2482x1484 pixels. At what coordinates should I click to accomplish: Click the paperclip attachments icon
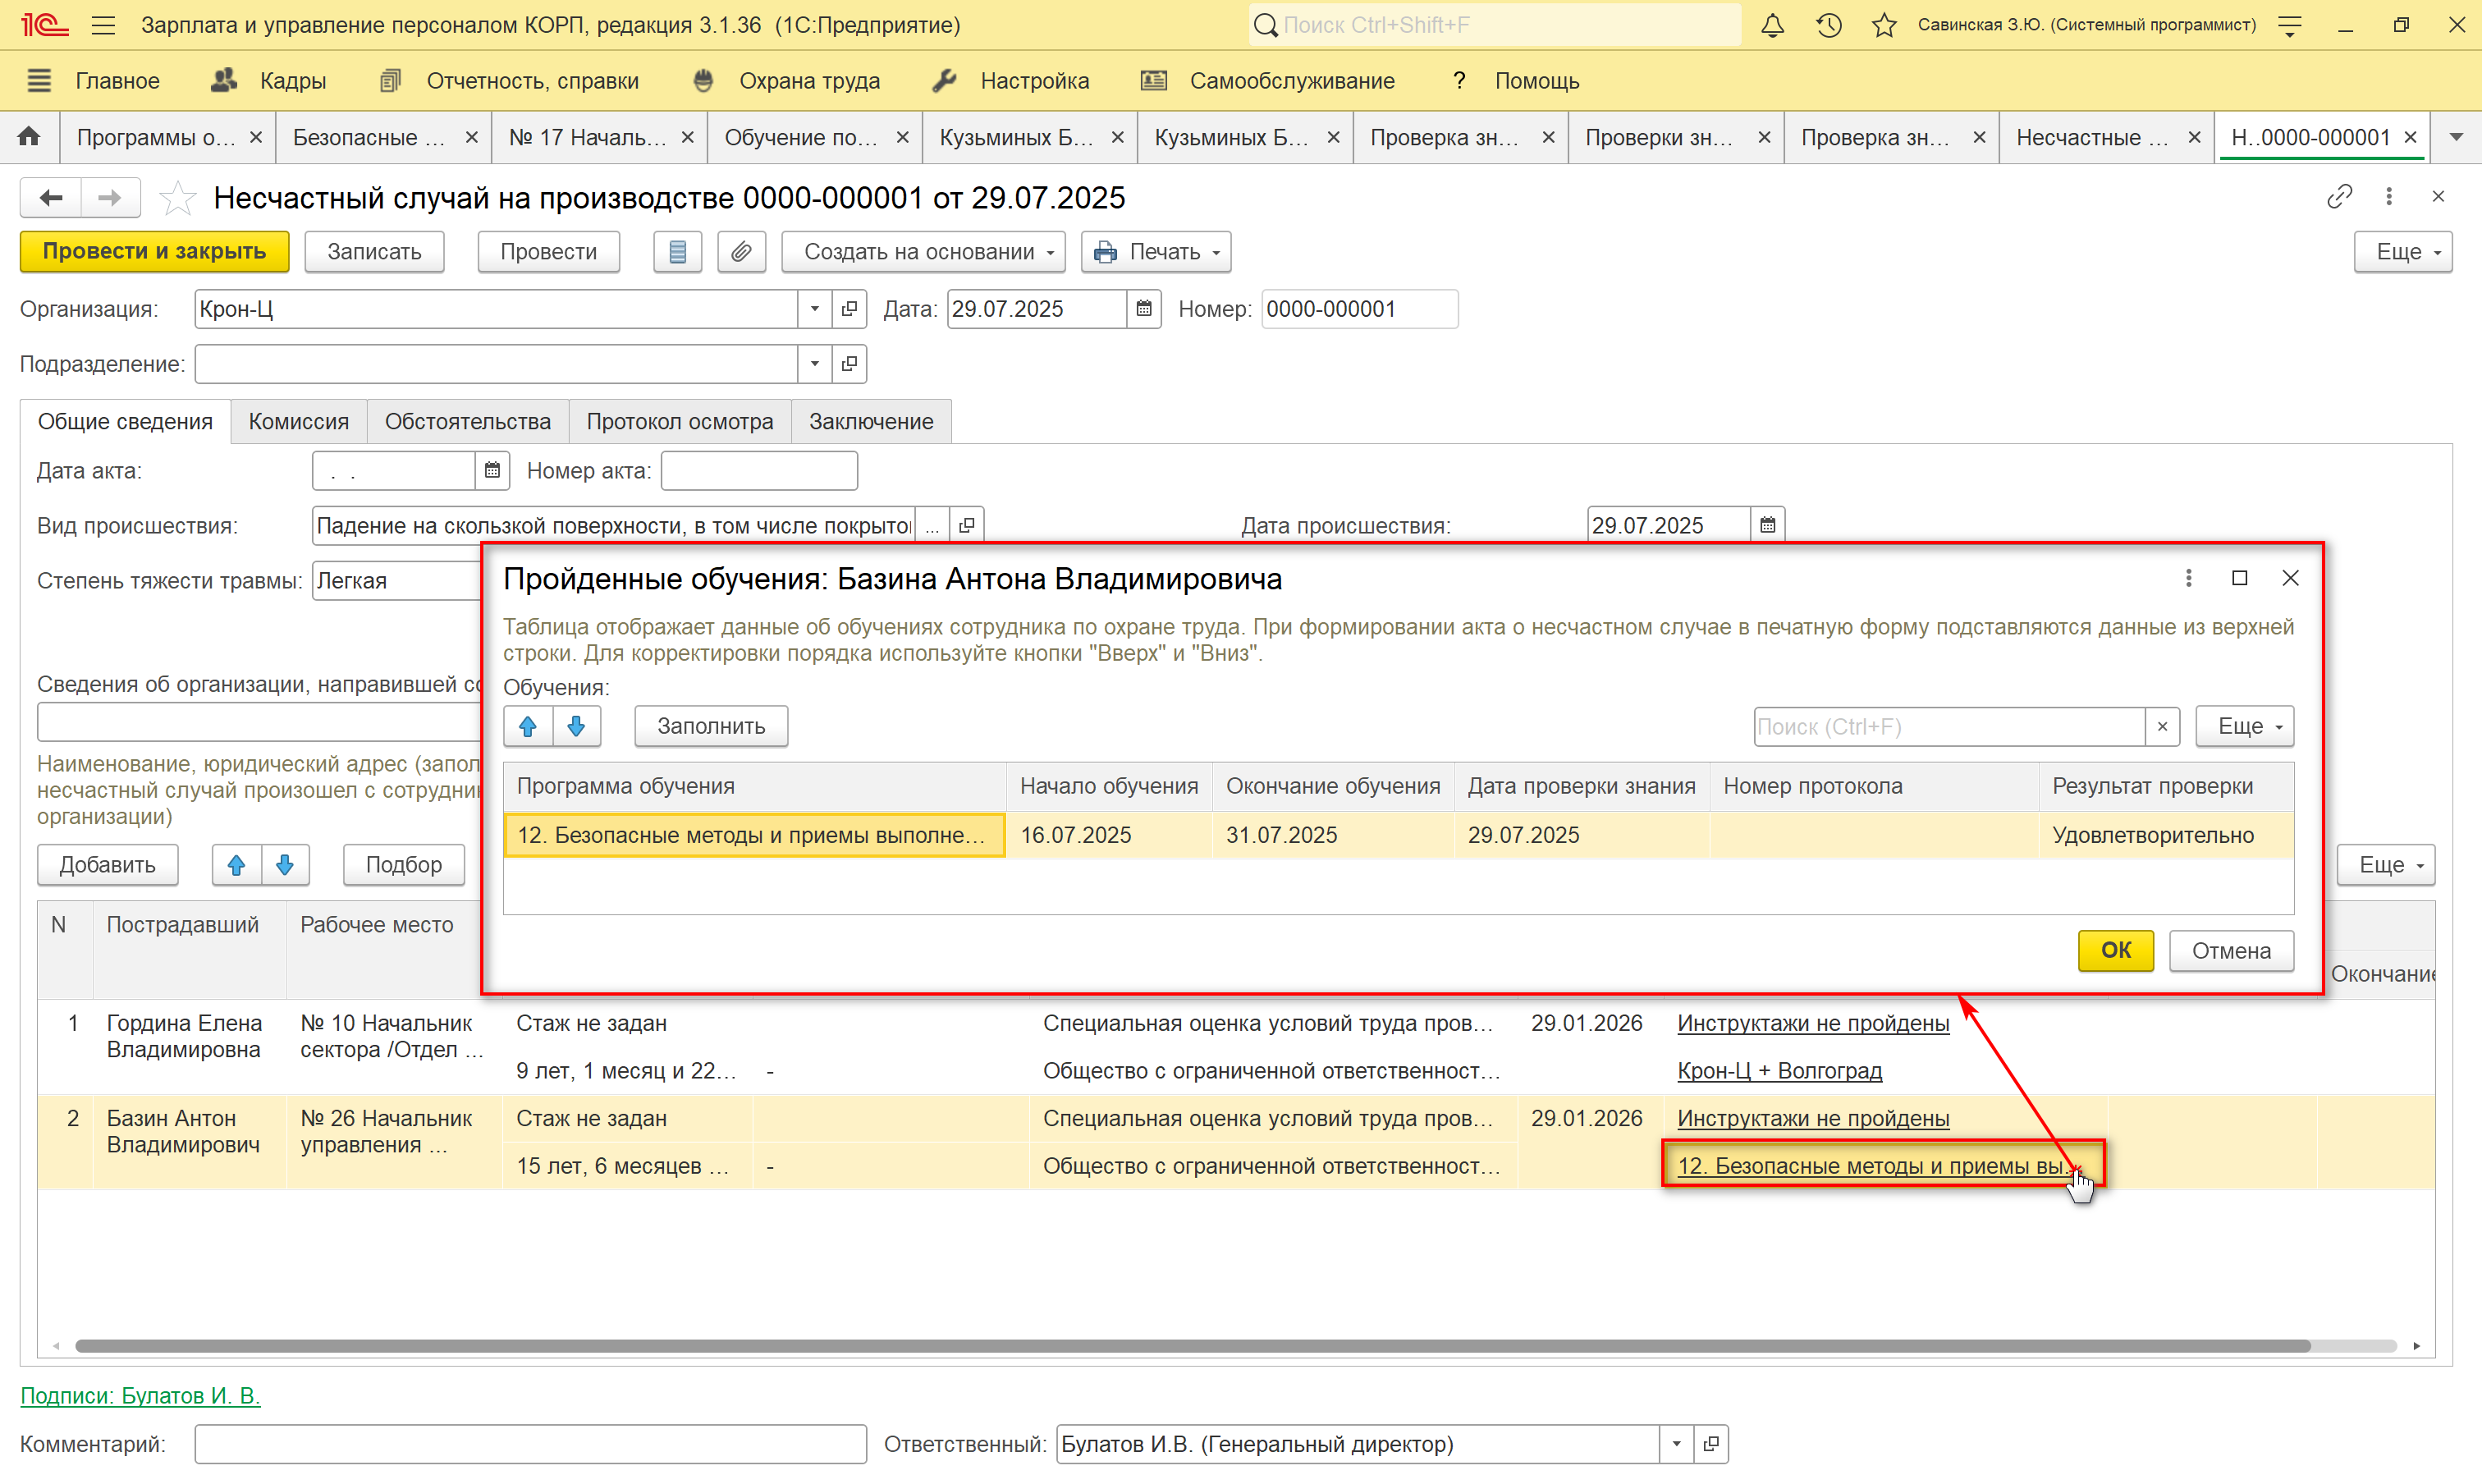[x=741, y=252]
